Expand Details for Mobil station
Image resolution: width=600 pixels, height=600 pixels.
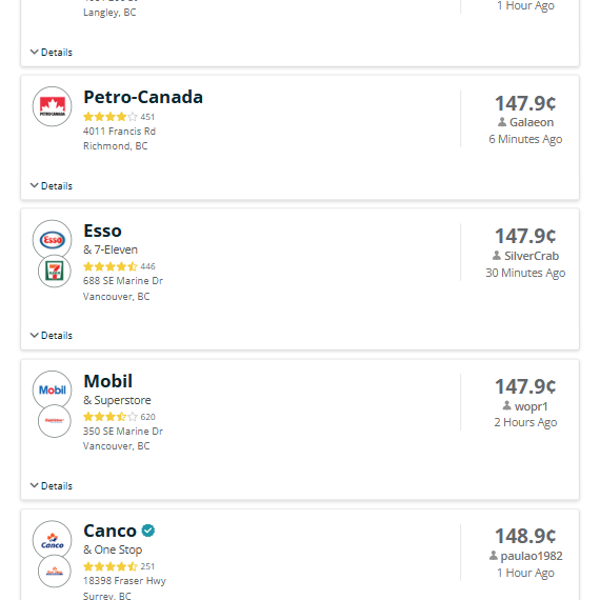point(51,486)
